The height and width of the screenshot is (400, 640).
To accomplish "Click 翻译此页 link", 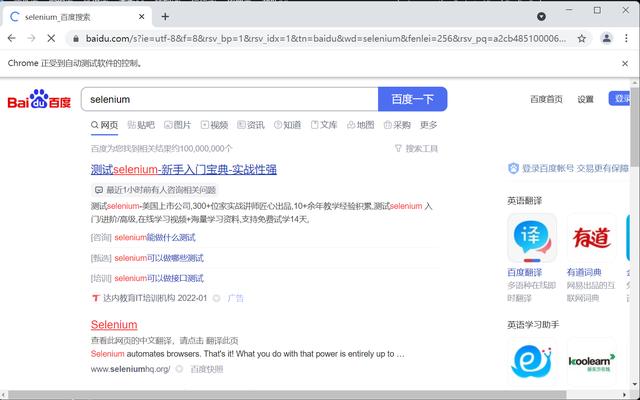I will pos(222,340).
